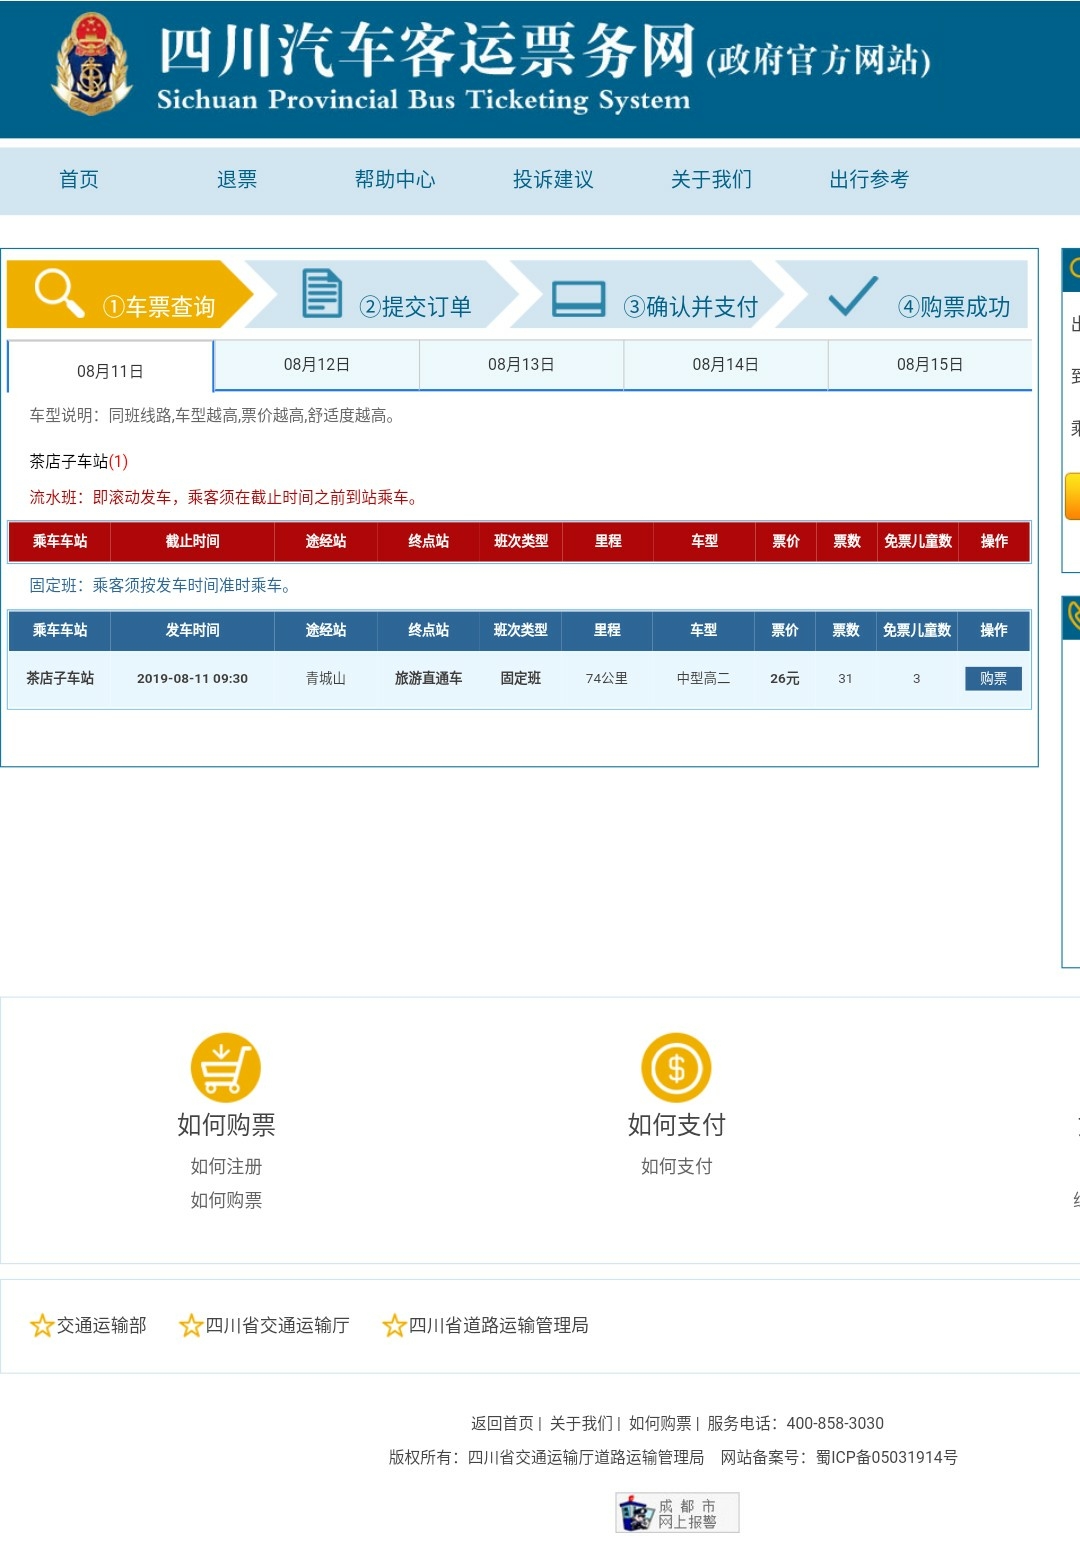Open 投诉建议 in navigation bar
Viewport: 1080px width, 1564px height.
553,179
